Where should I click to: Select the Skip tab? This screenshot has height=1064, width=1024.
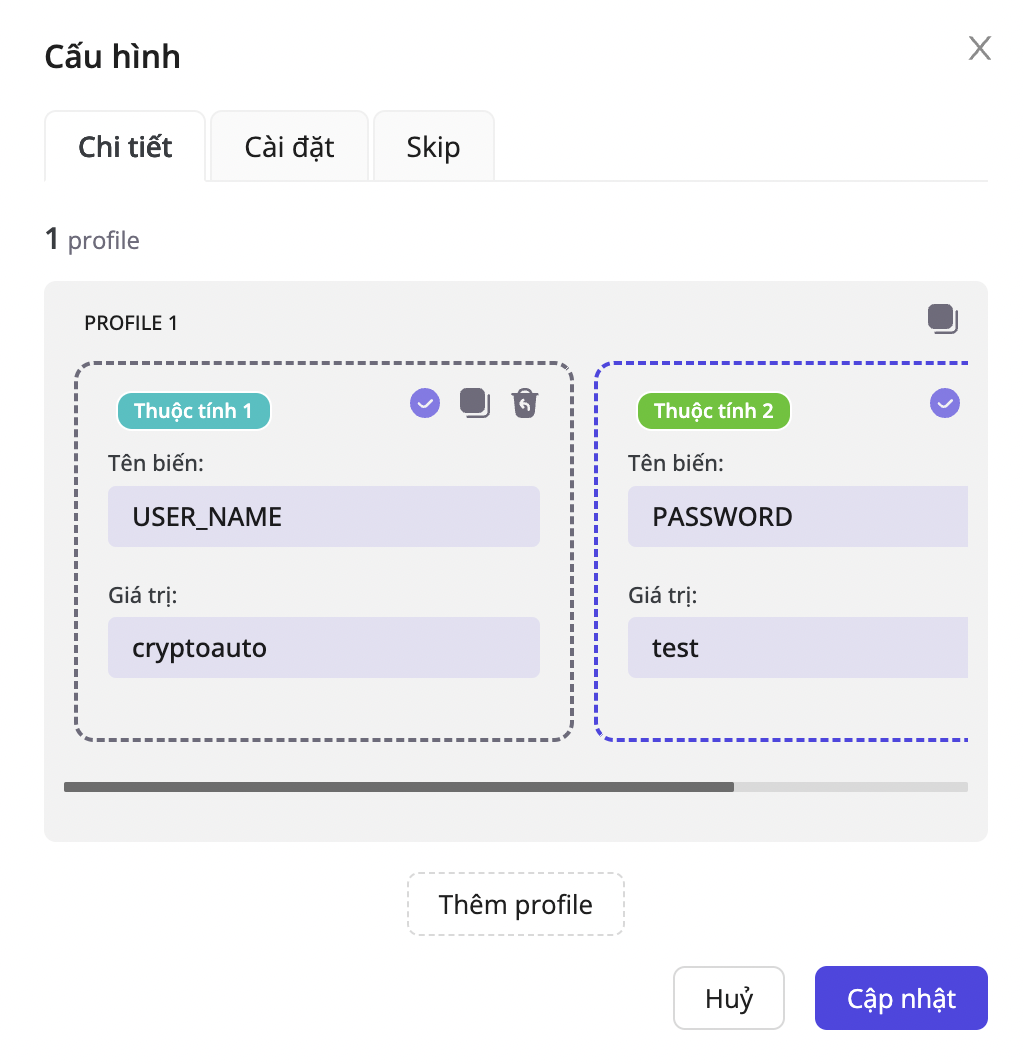pyautogui.click(x=433, y=148)
